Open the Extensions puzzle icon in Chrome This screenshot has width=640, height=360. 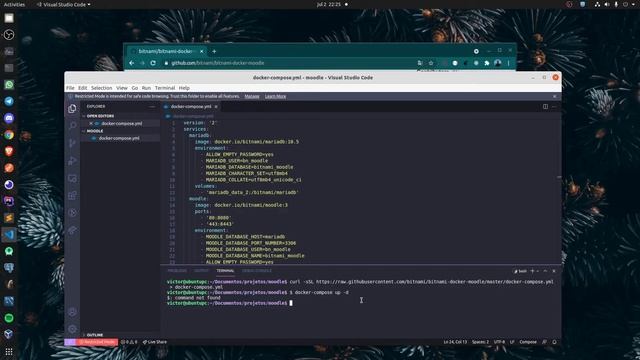(487, 63)
